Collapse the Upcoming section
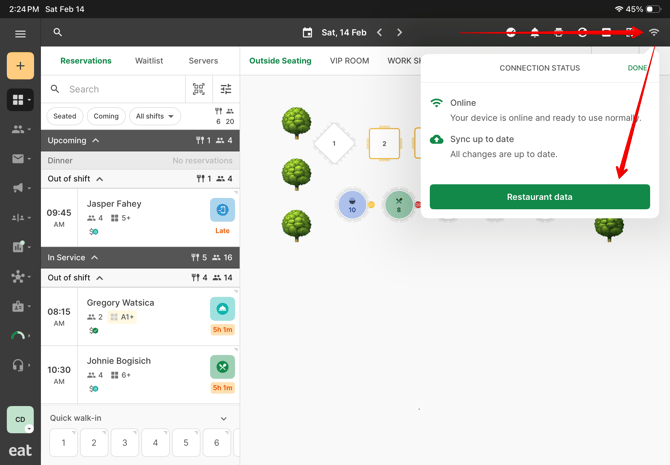 tap(96, 141)
